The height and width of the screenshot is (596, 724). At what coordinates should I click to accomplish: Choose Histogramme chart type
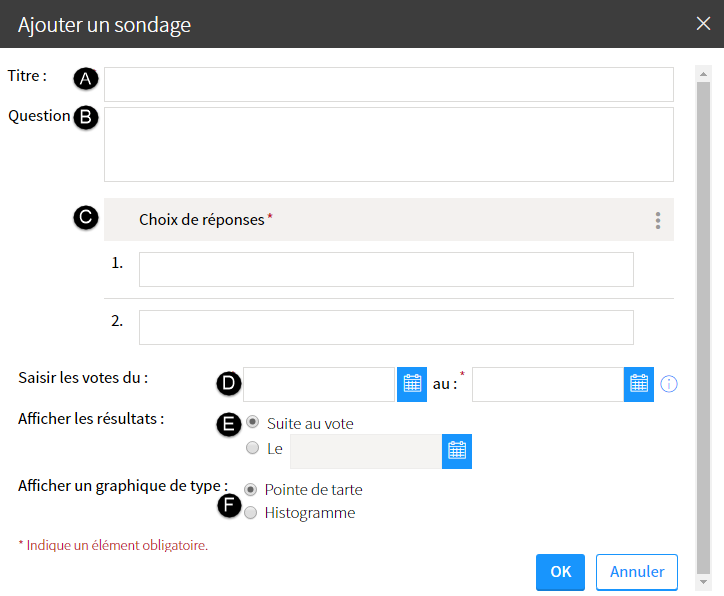[250, 512]
